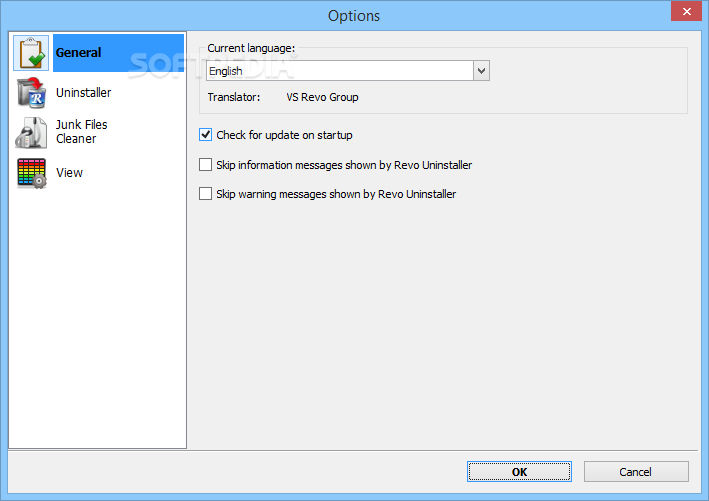Screen dimensions: 709x501
Task: Open the Uninstaller options category
Action: [83, 93]
